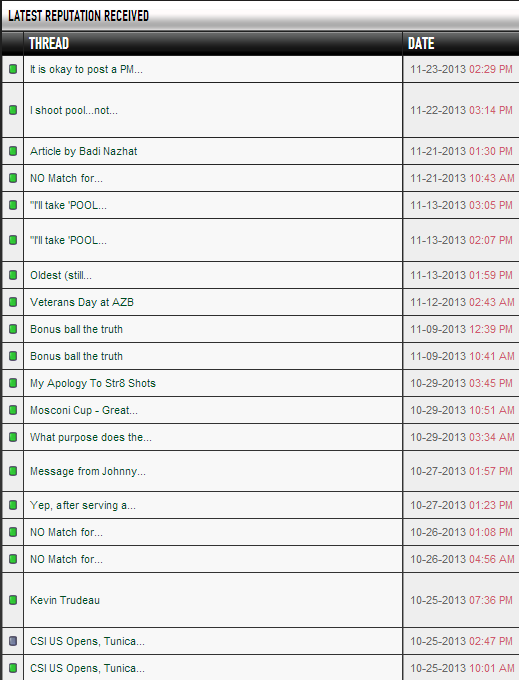Click green reputation icon beside 'It is okay to post a PM...'
Screen dimensions: 519x680
(13, 69)
